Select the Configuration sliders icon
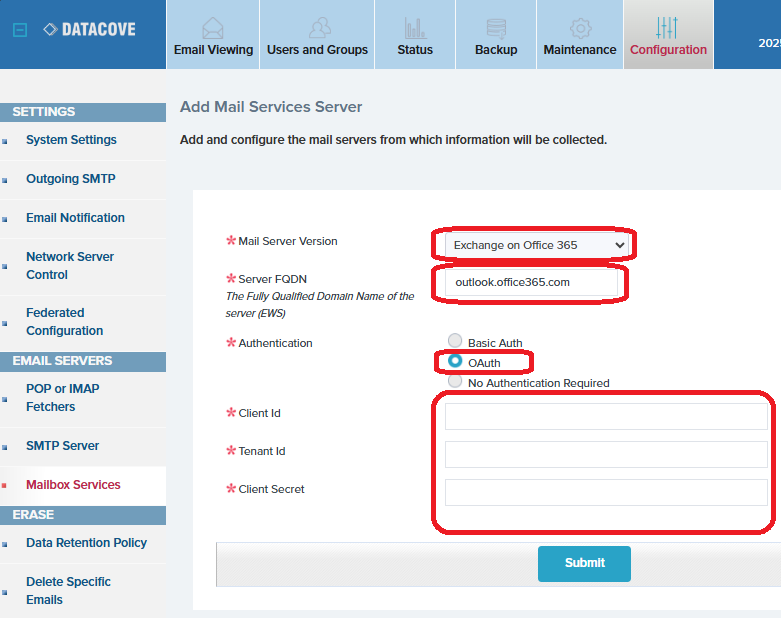This screenshot has width=781, height=618. 668,26
